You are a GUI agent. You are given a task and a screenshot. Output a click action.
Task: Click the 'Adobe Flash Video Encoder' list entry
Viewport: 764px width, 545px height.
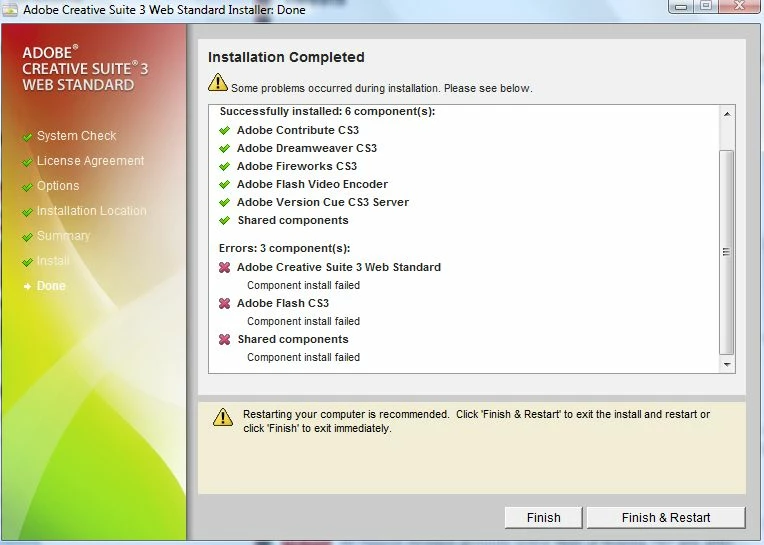312,184
